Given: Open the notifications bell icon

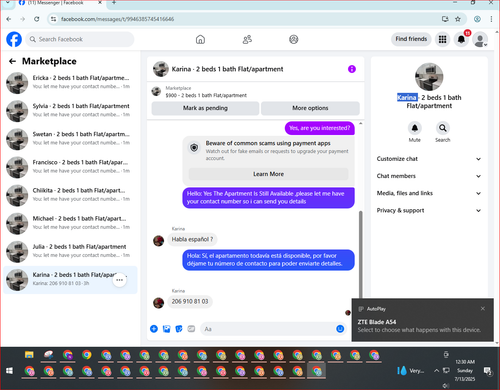Looking at the screenshot, I should tap(461, 39).
